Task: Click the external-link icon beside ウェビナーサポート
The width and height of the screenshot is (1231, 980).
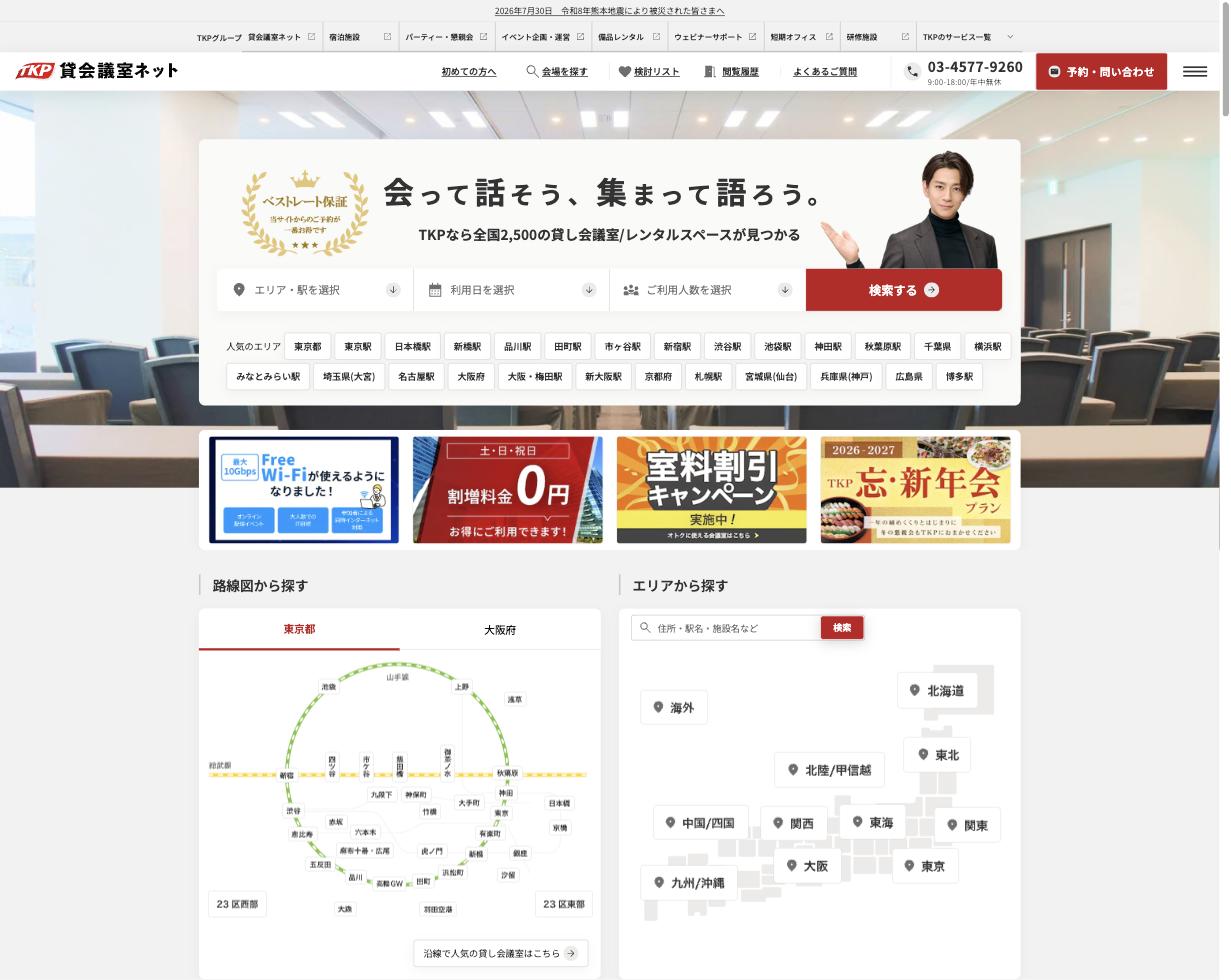Action: click(752, 37)
